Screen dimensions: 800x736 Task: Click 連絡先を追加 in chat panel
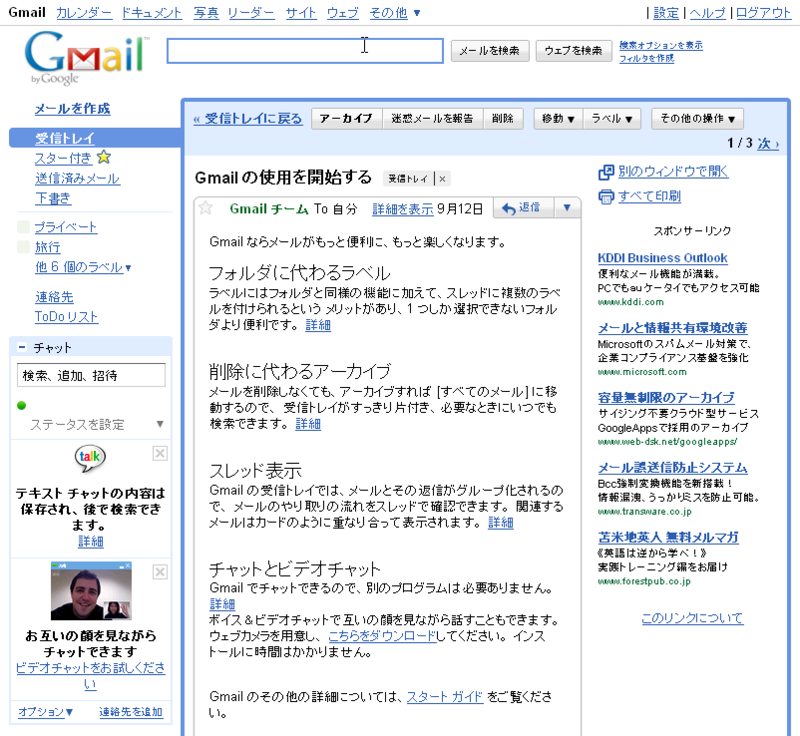coord(131,712)
